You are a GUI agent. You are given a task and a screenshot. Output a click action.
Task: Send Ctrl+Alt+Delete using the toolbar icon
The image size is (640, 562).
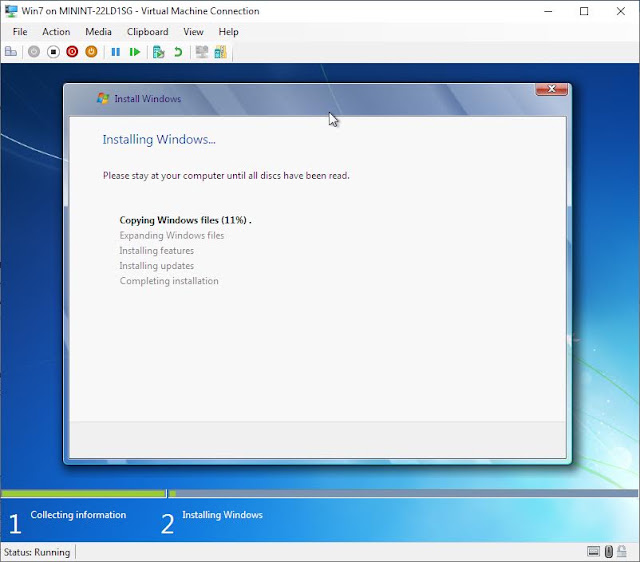tap(11, 52)
